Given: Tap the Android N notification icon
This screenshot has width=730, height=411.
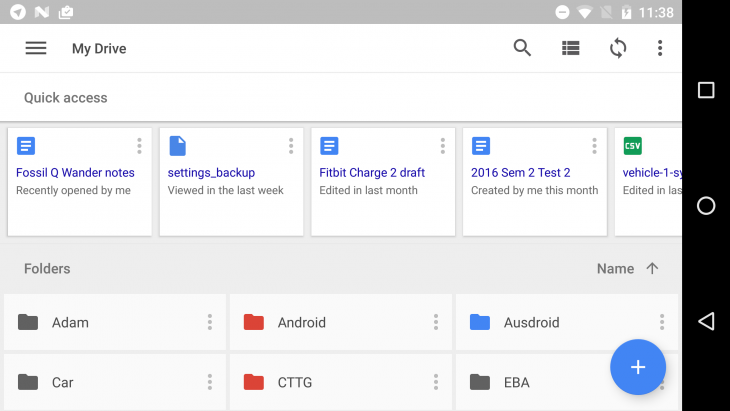Looking at the screenshot, I should 42,12.
